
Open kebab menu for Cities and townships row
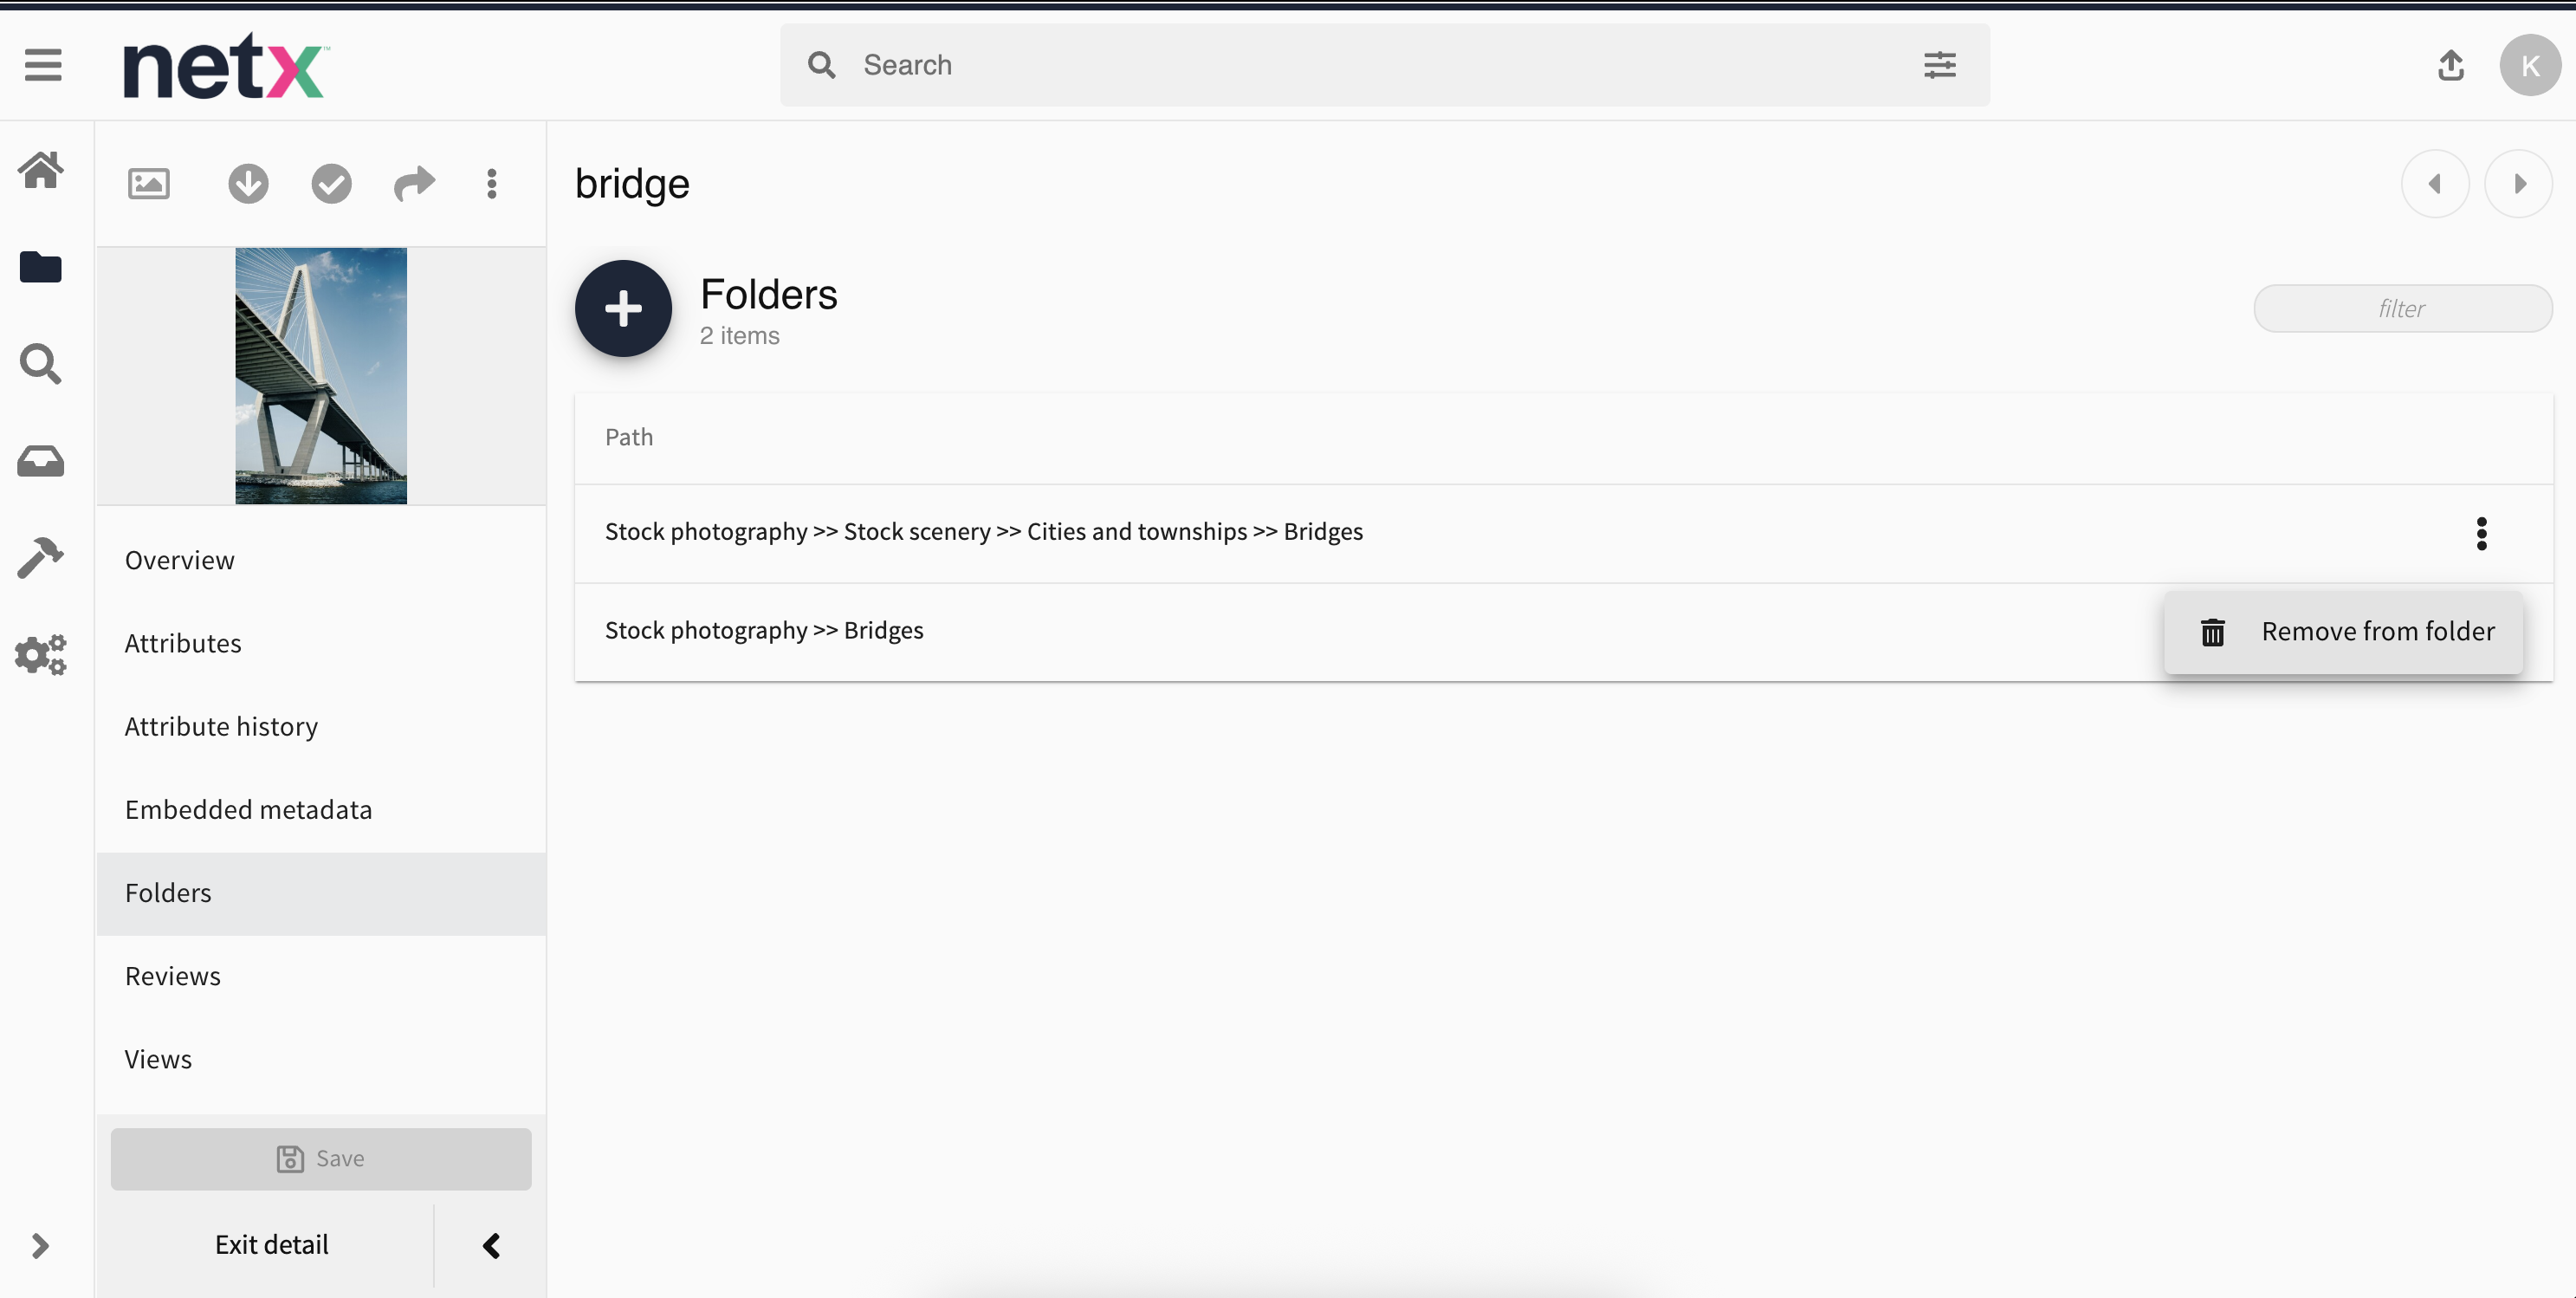pyautogui.click(x=2481, y=533)
